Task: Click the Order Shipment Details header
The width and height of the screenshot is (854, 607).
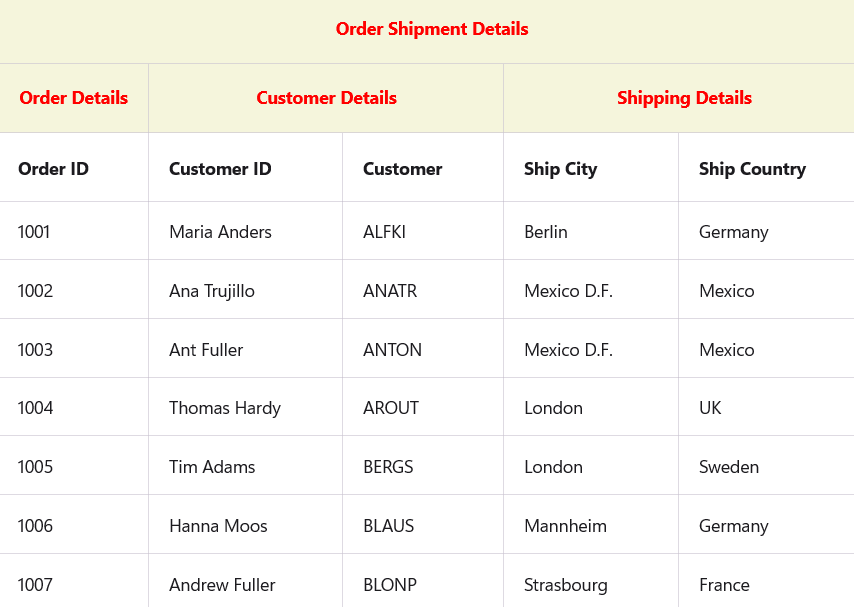Action: point(432,30)
